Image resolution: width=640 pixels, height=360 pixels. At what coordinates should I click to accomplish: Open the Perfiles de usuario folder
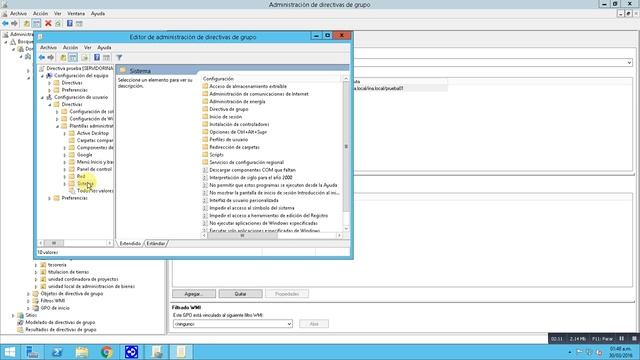[229, 140]
